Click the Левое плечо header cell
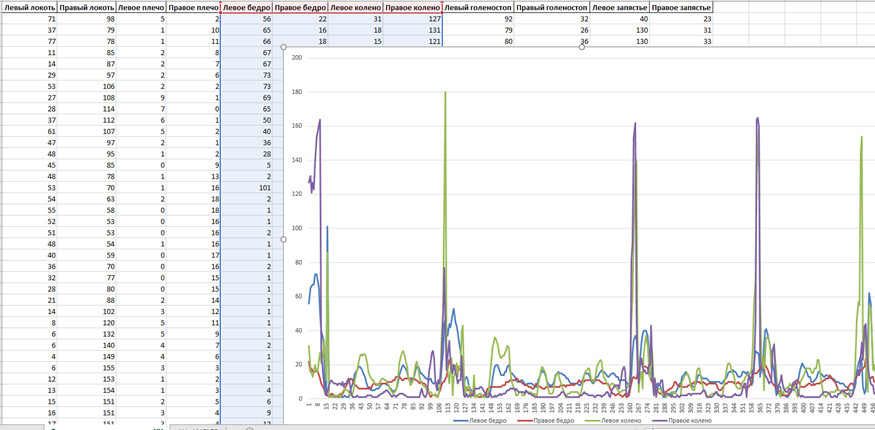 (139, 7)
